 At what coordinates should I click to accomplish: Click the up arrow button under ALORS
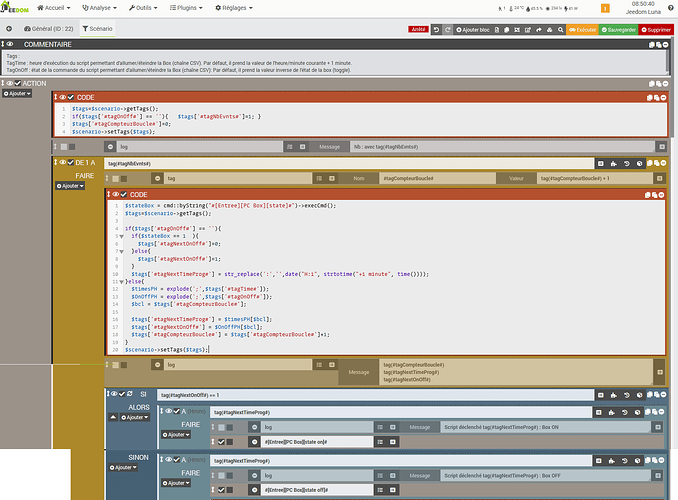click(113, 417)
